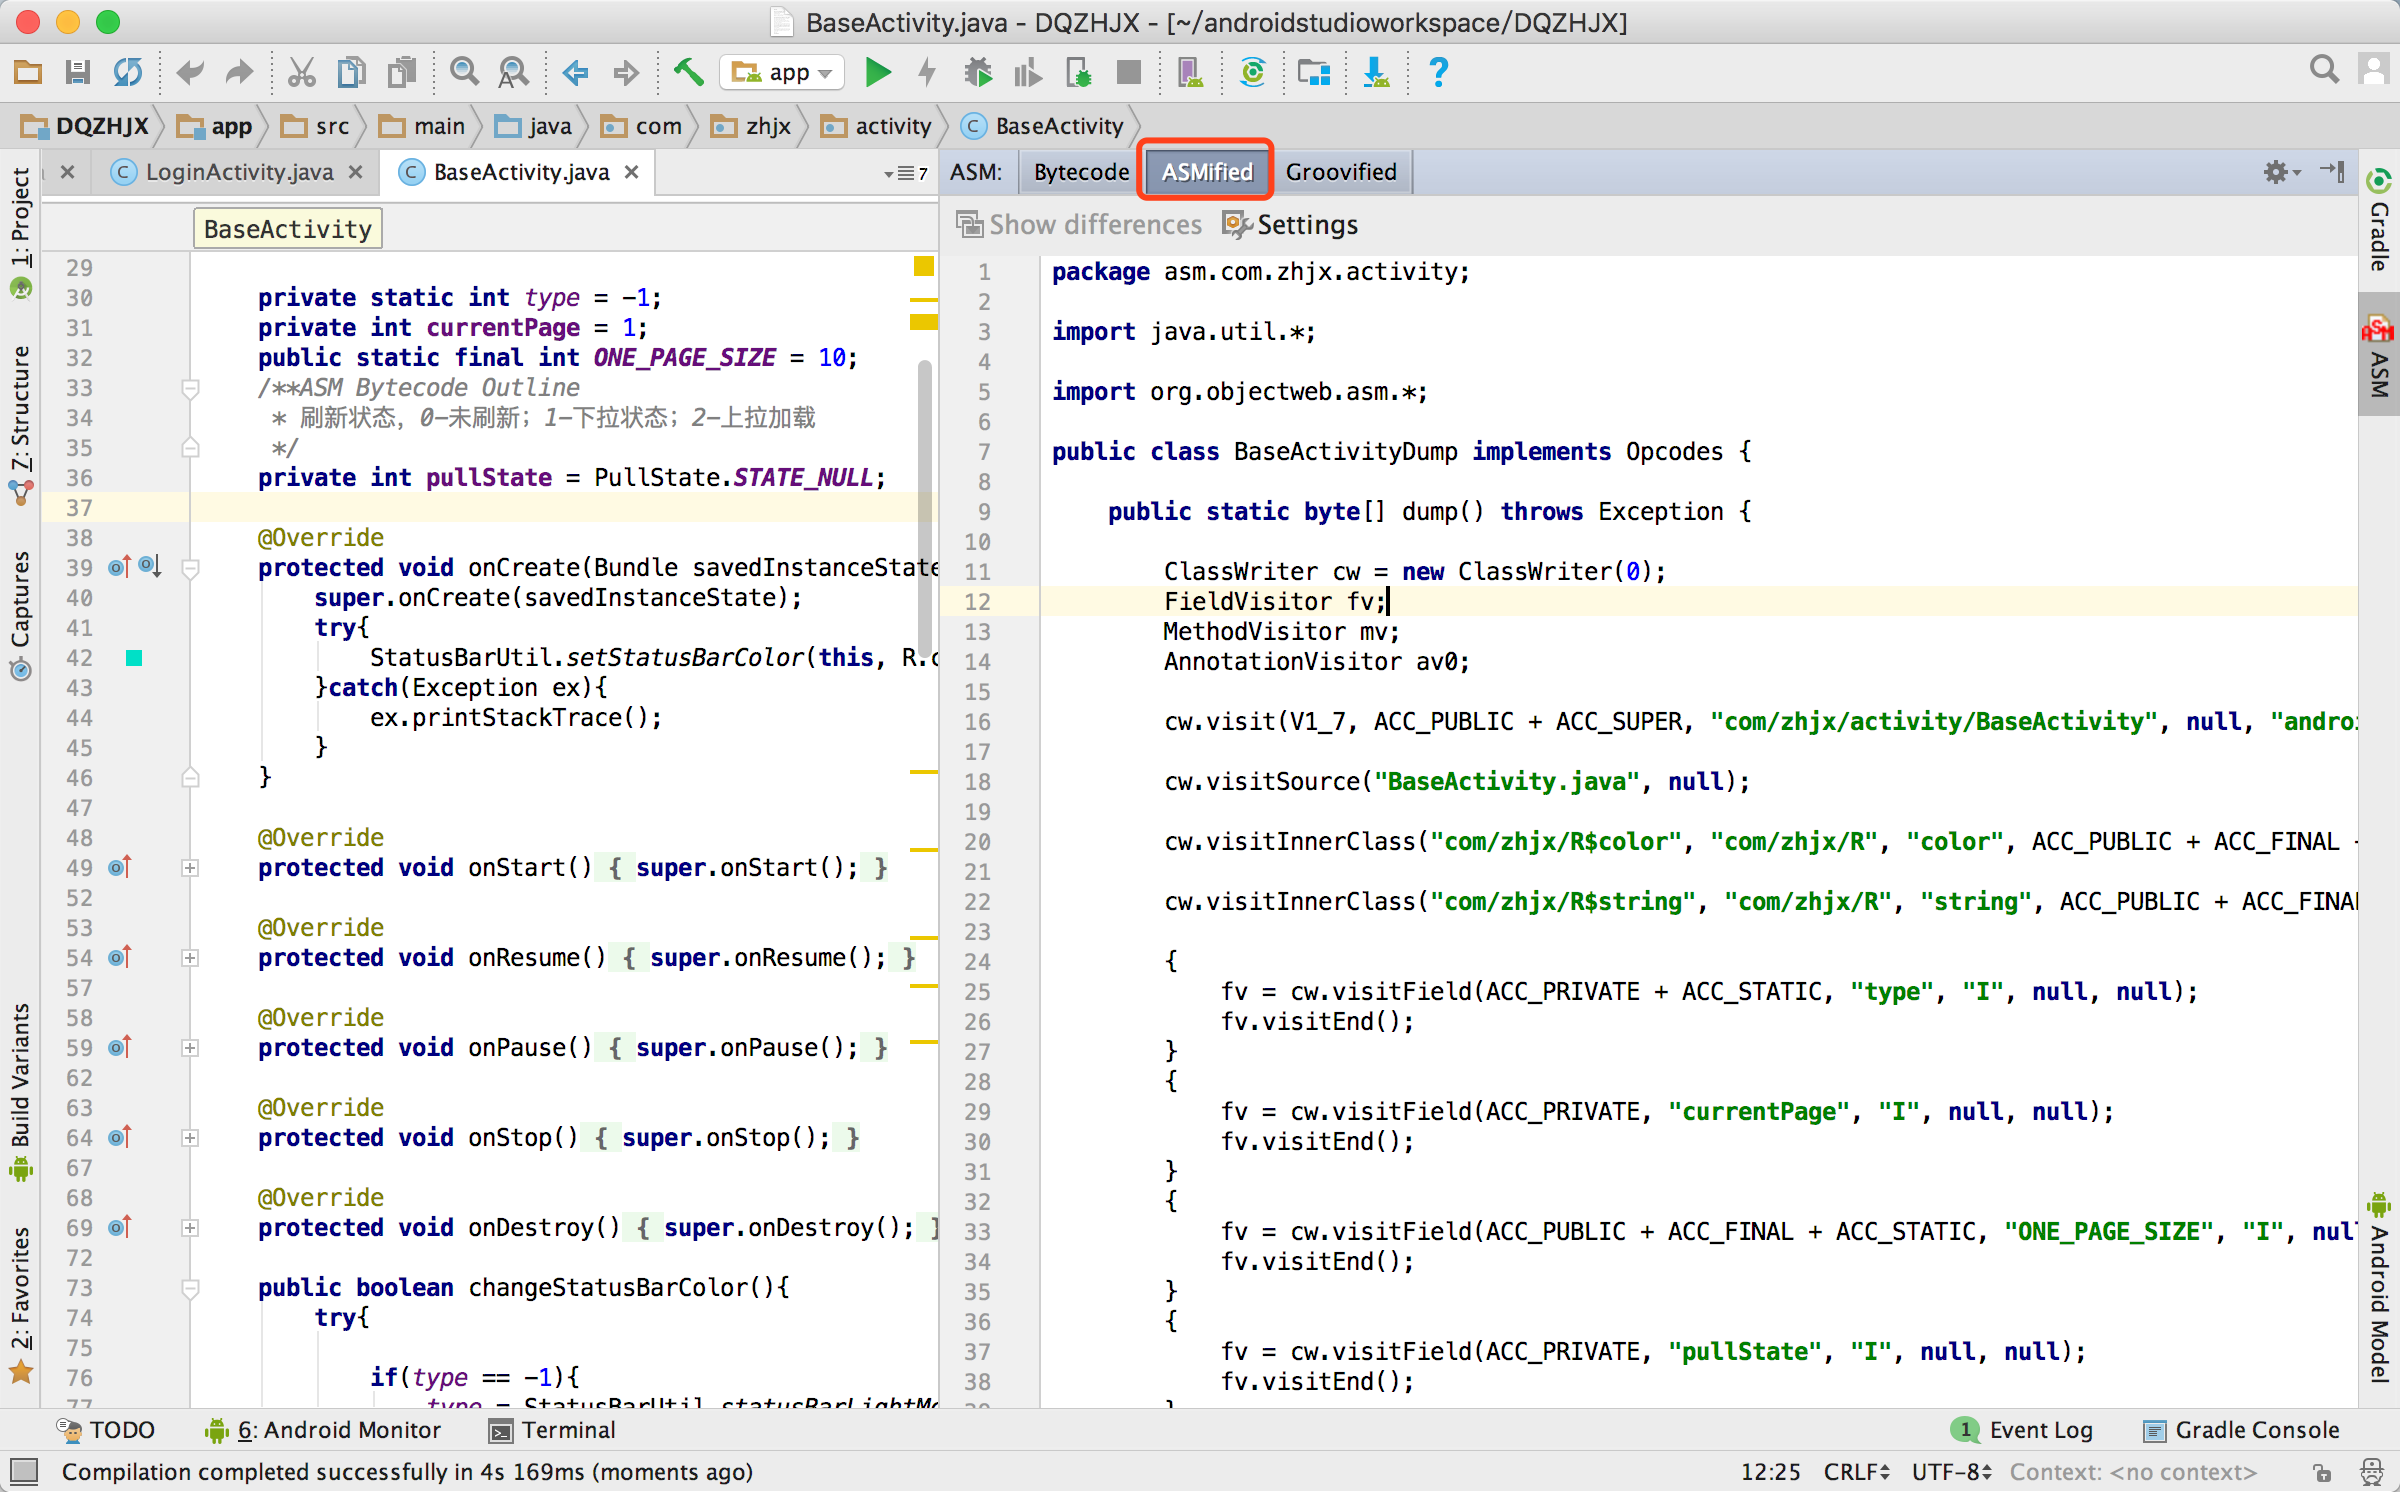Click the Save All toolbar icon
Viewport: 2400px width, 1492px height.
(x=78, y=72)
